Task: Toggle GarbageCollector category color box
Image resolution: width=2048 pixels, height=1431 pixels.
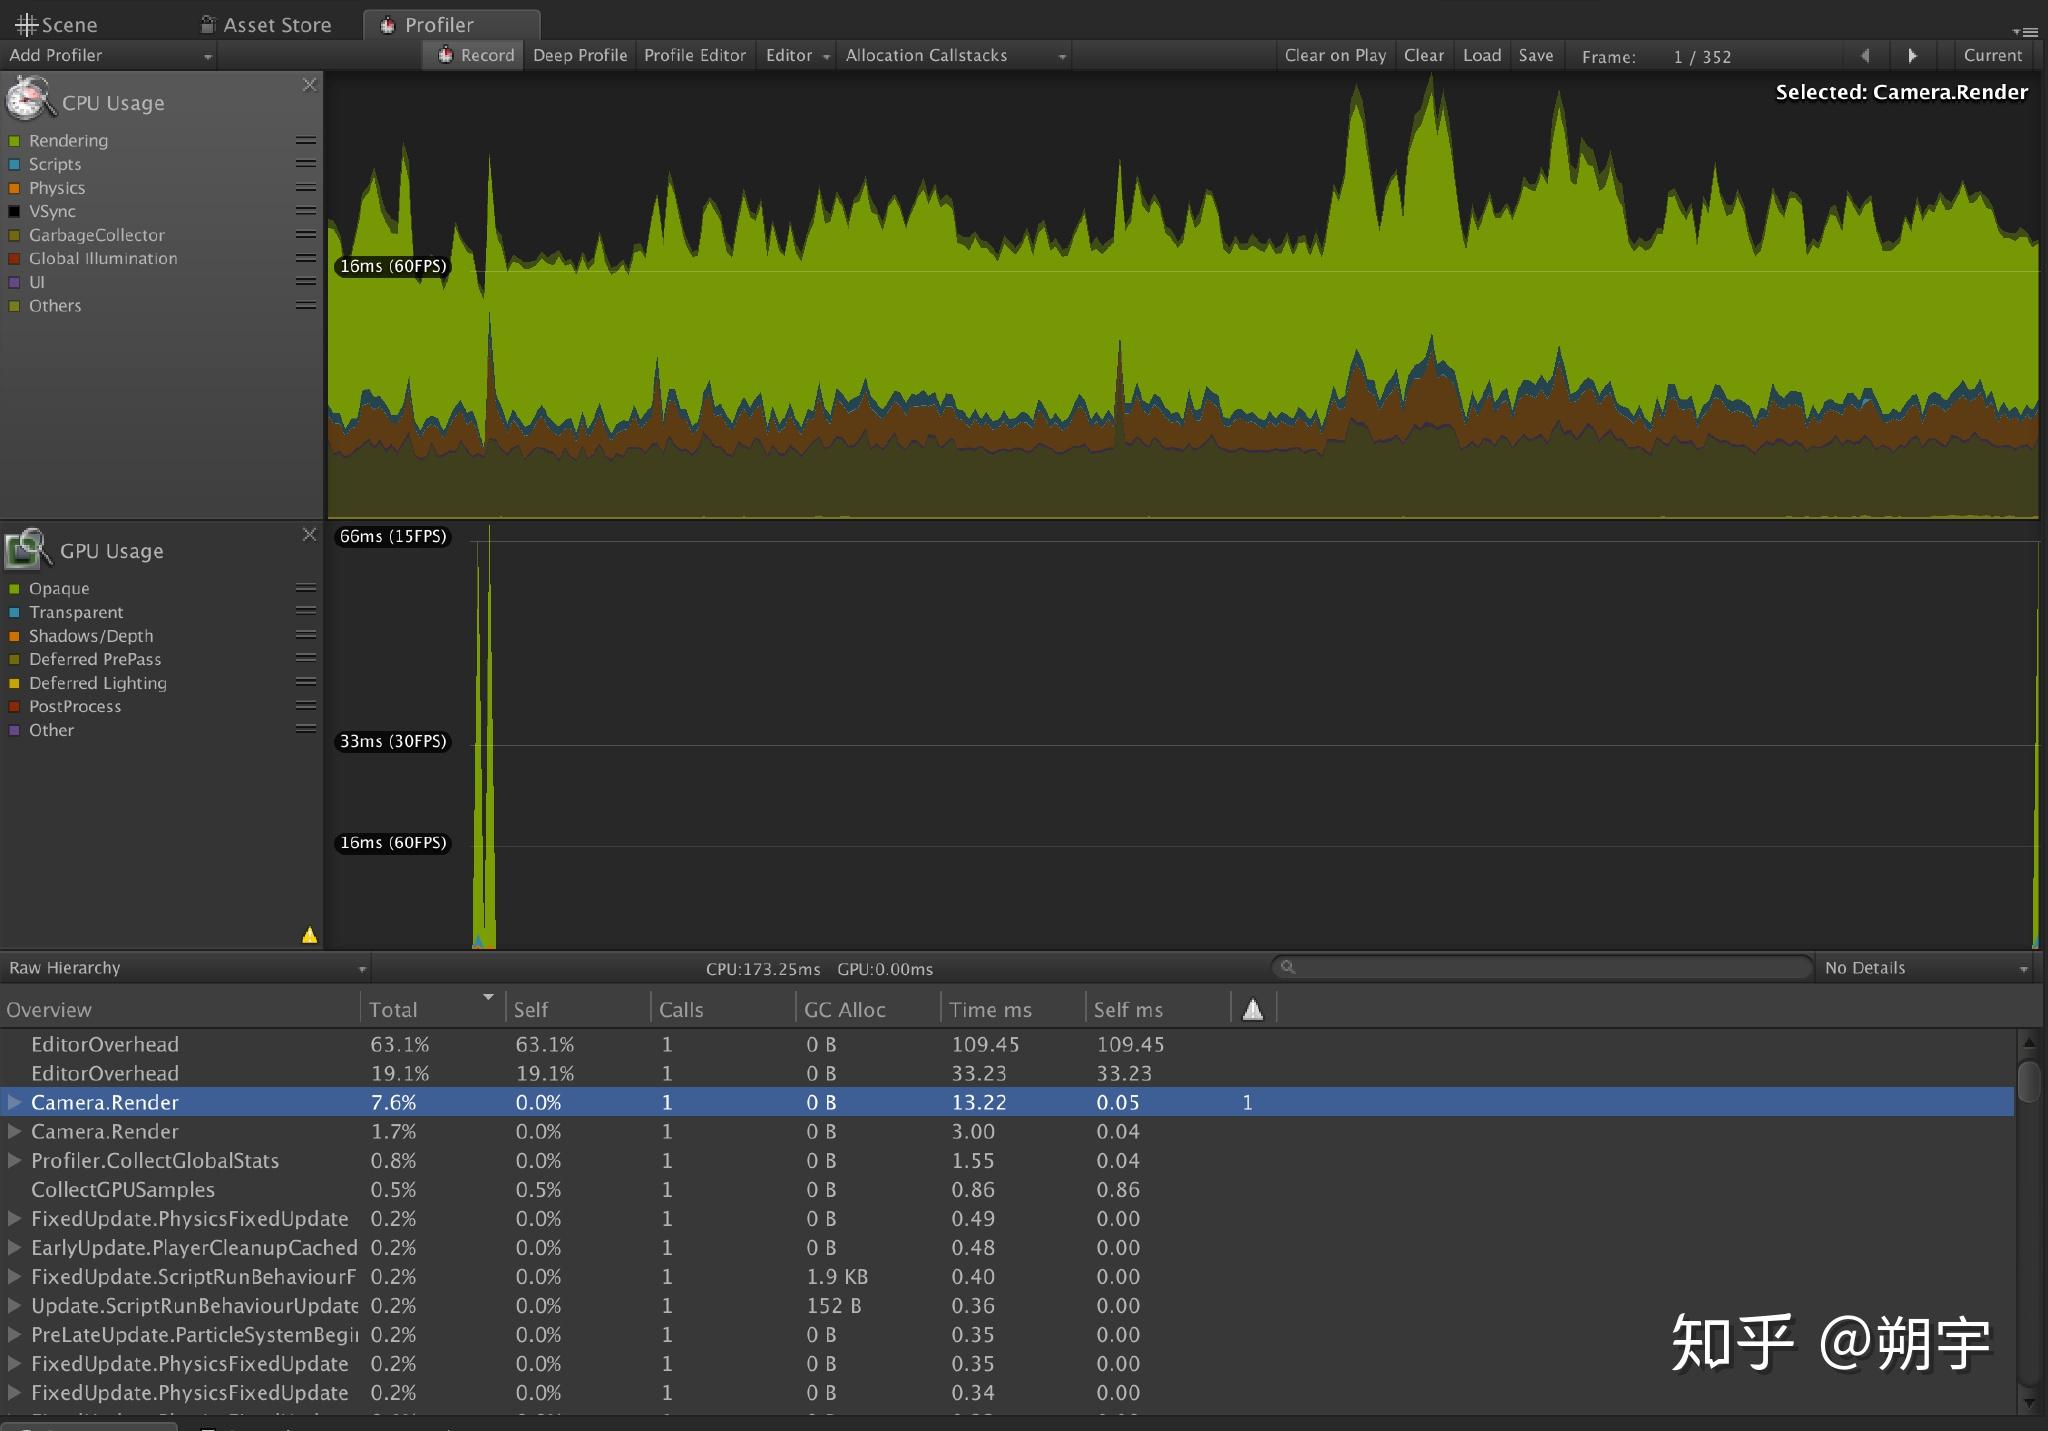Action: 14,235
